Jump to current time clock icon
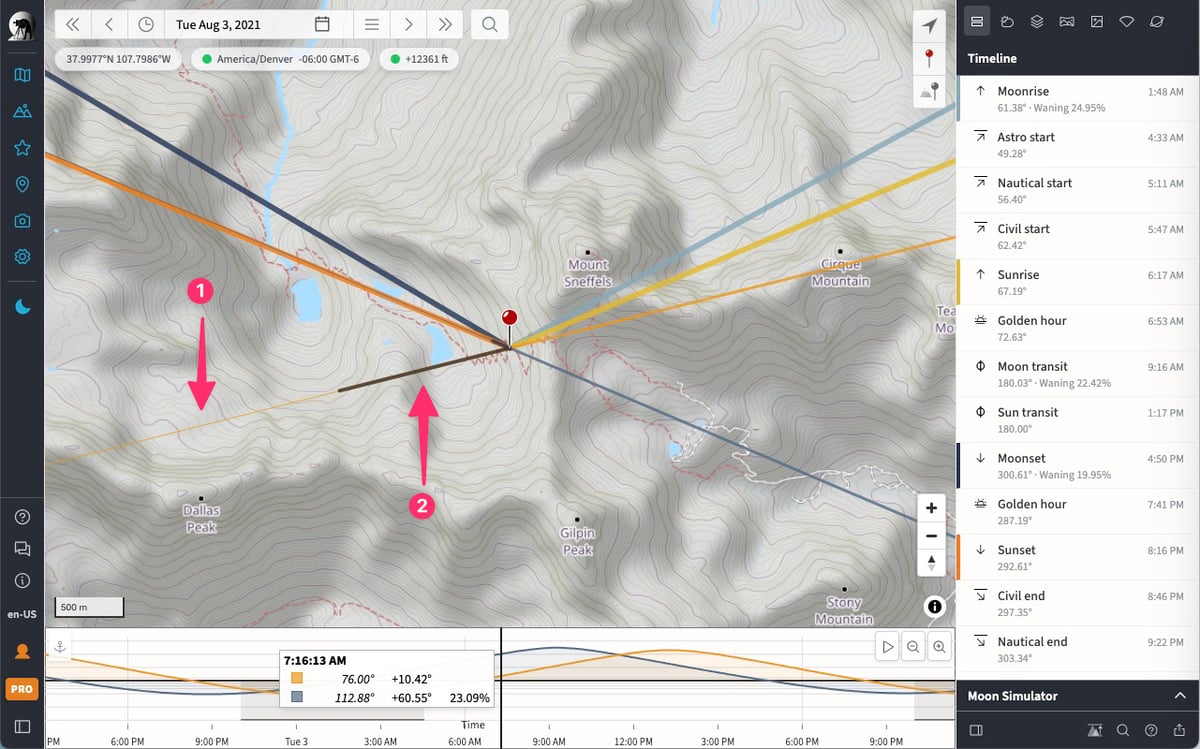This screenshot has width=1200, height=749. tap(146, 24)
